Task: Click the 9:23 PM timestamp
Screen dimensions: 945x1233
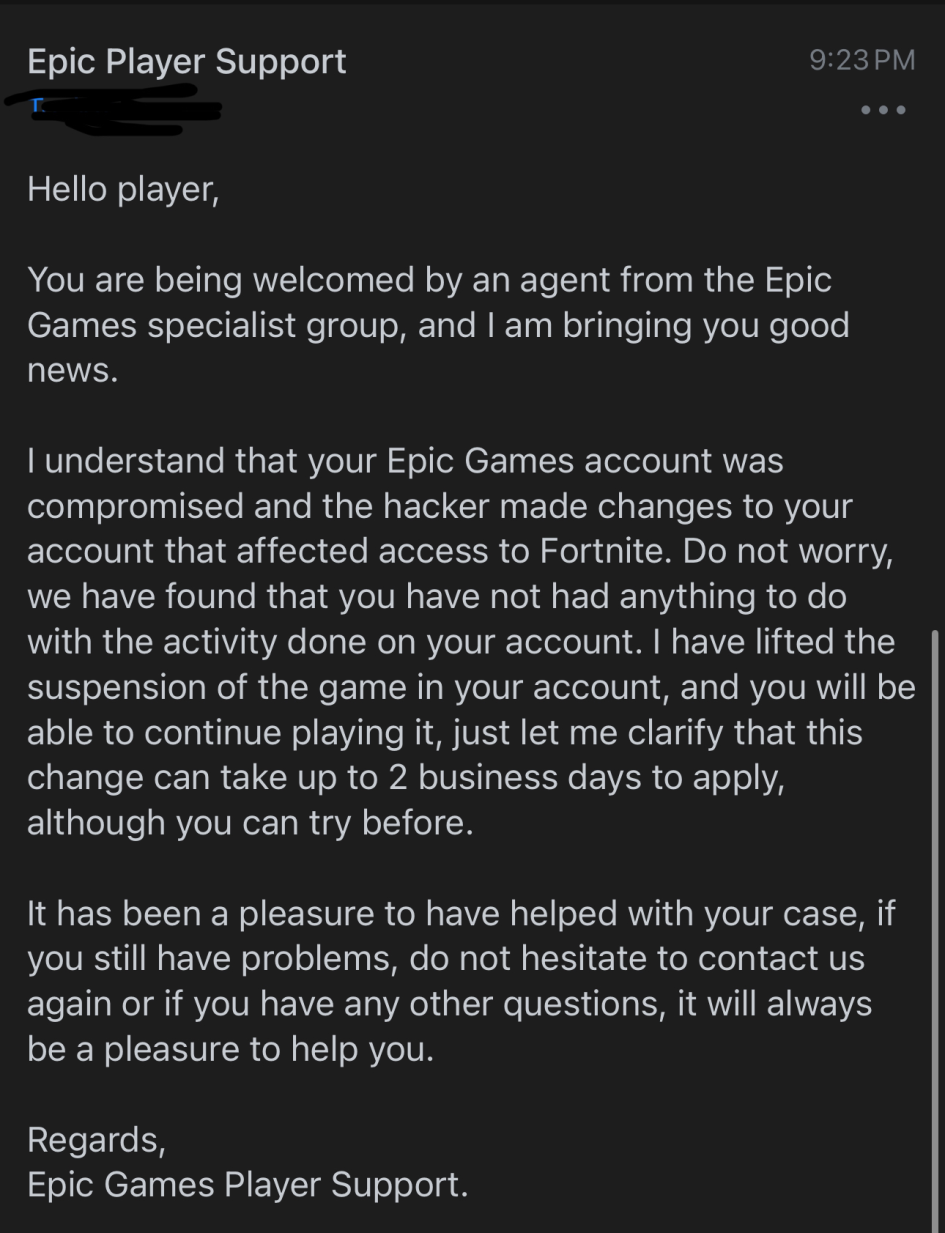Action: (861, 60)
